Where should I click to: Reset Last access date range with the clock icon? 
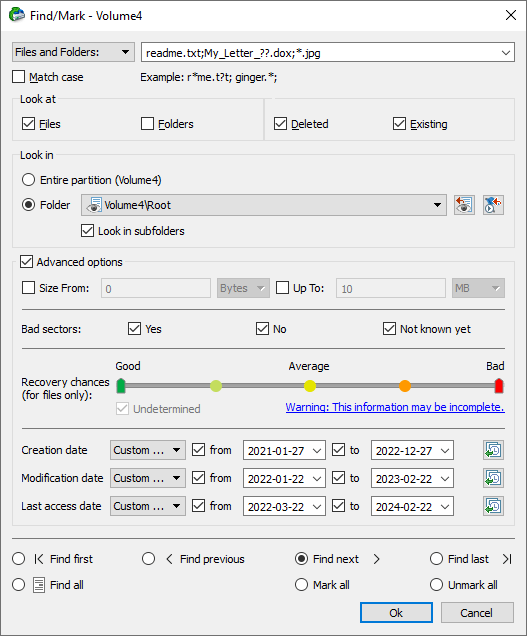click(x=493, y=506)
